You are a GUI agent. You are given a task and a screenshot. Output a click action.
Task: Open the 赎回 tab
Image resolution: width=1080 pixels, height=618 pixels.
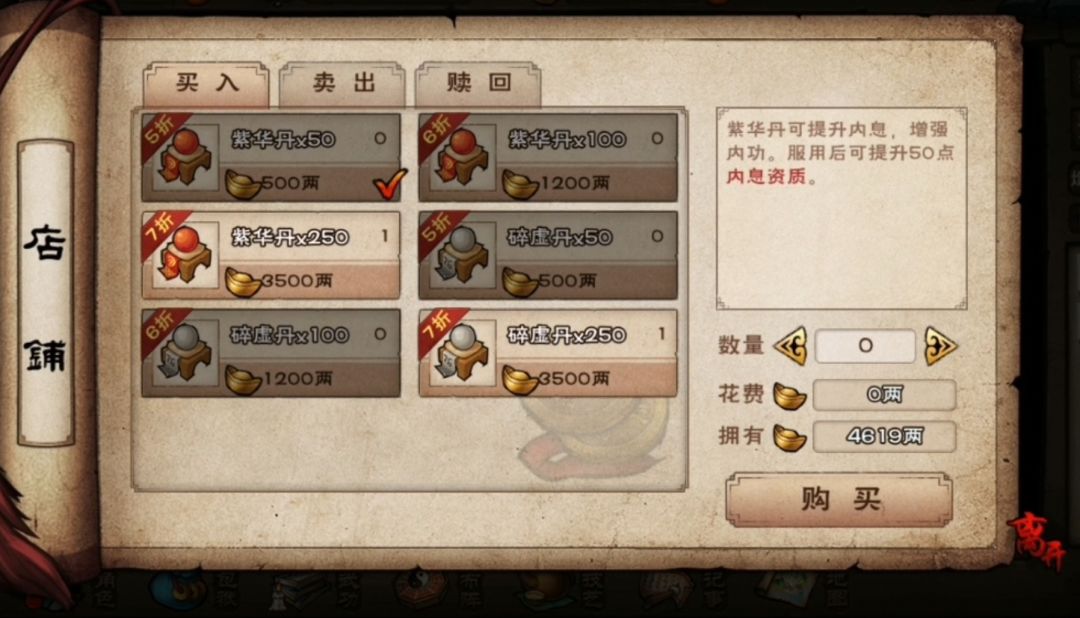pos(478,83)
